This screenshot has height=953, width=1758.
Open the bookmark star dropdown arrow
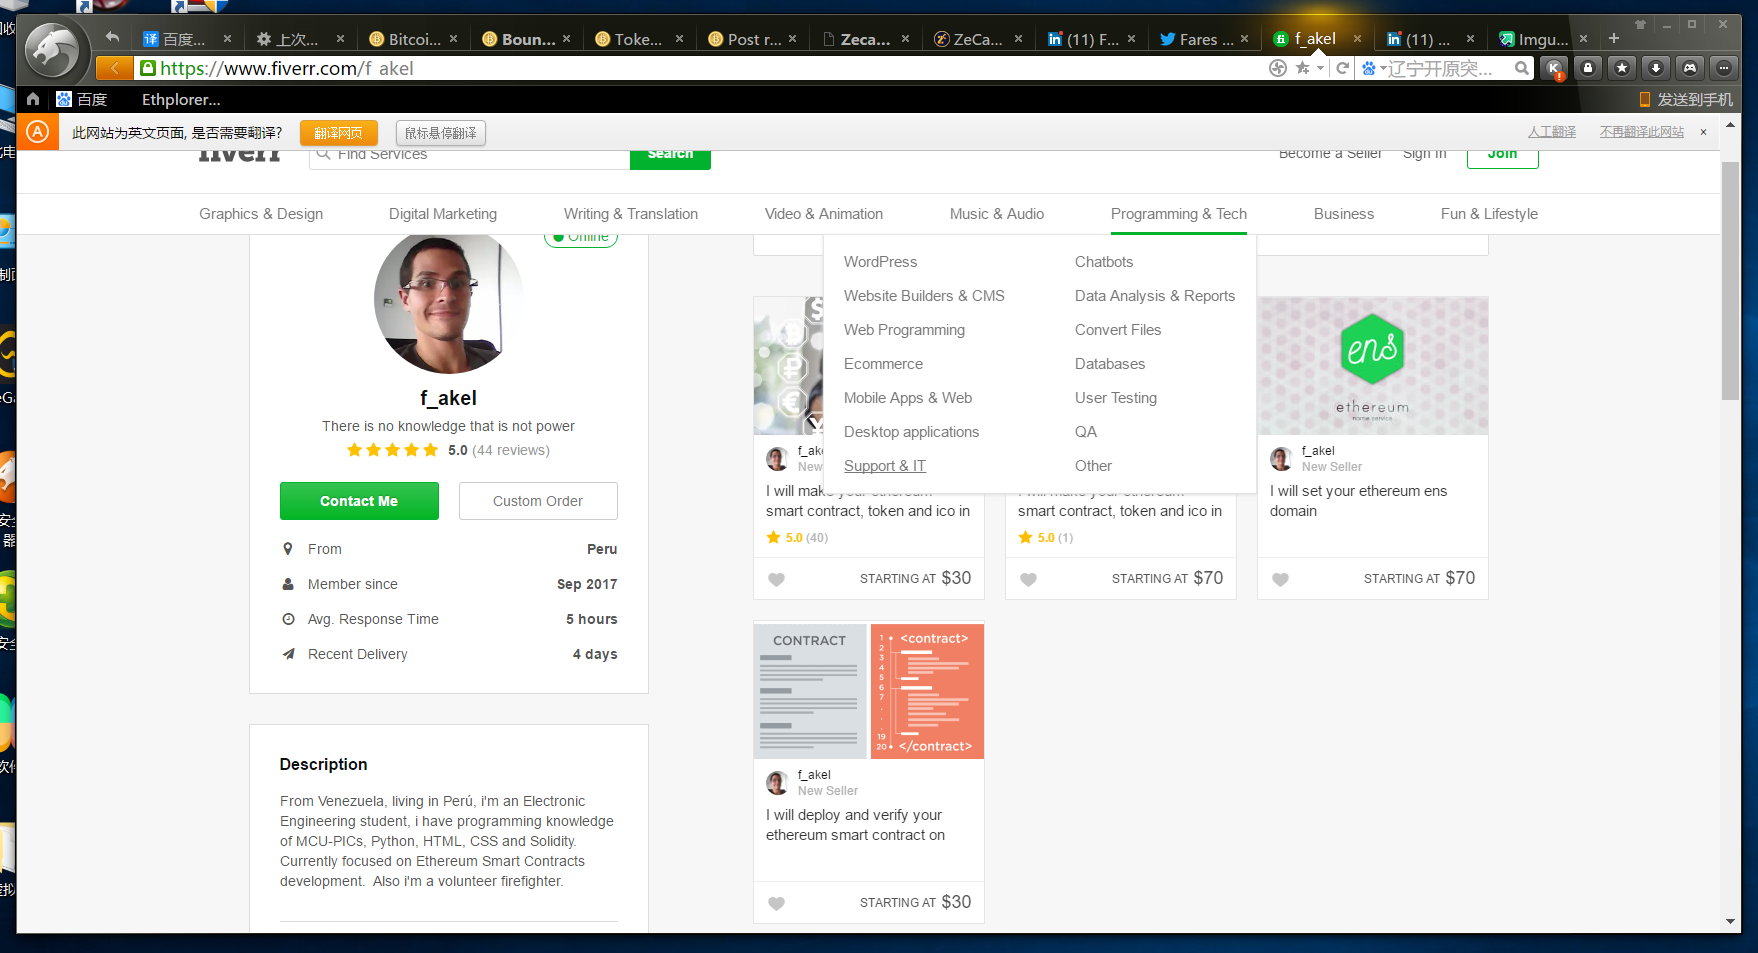[x=1320, y=68]
